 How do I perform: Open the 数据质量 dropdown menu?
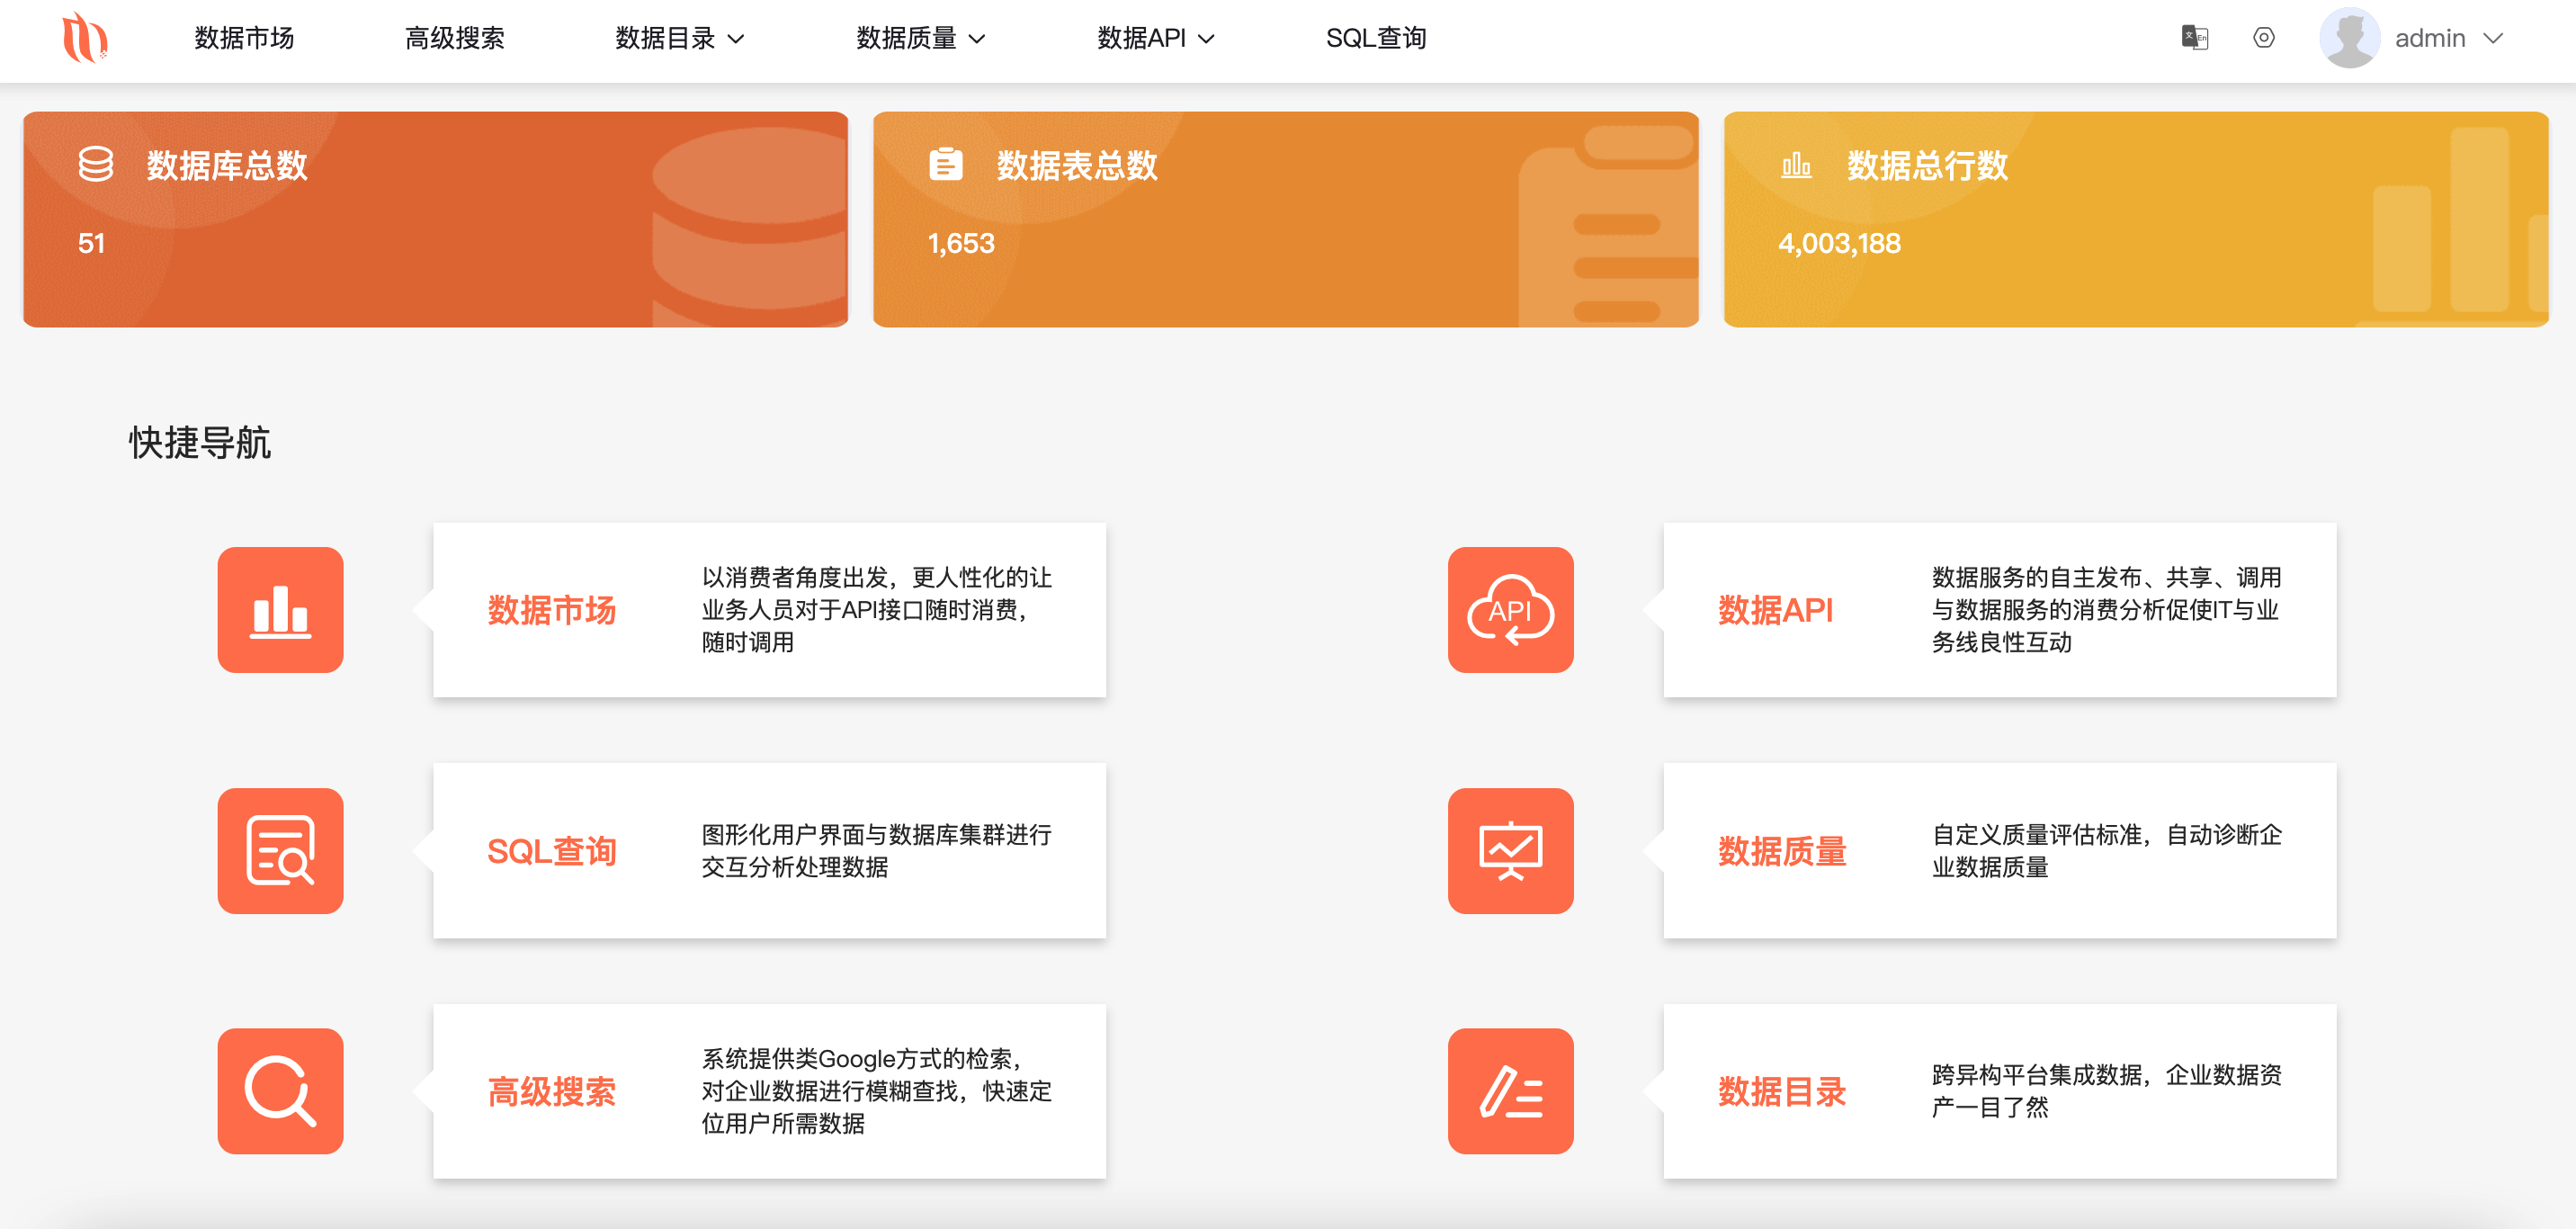(919, 39)
